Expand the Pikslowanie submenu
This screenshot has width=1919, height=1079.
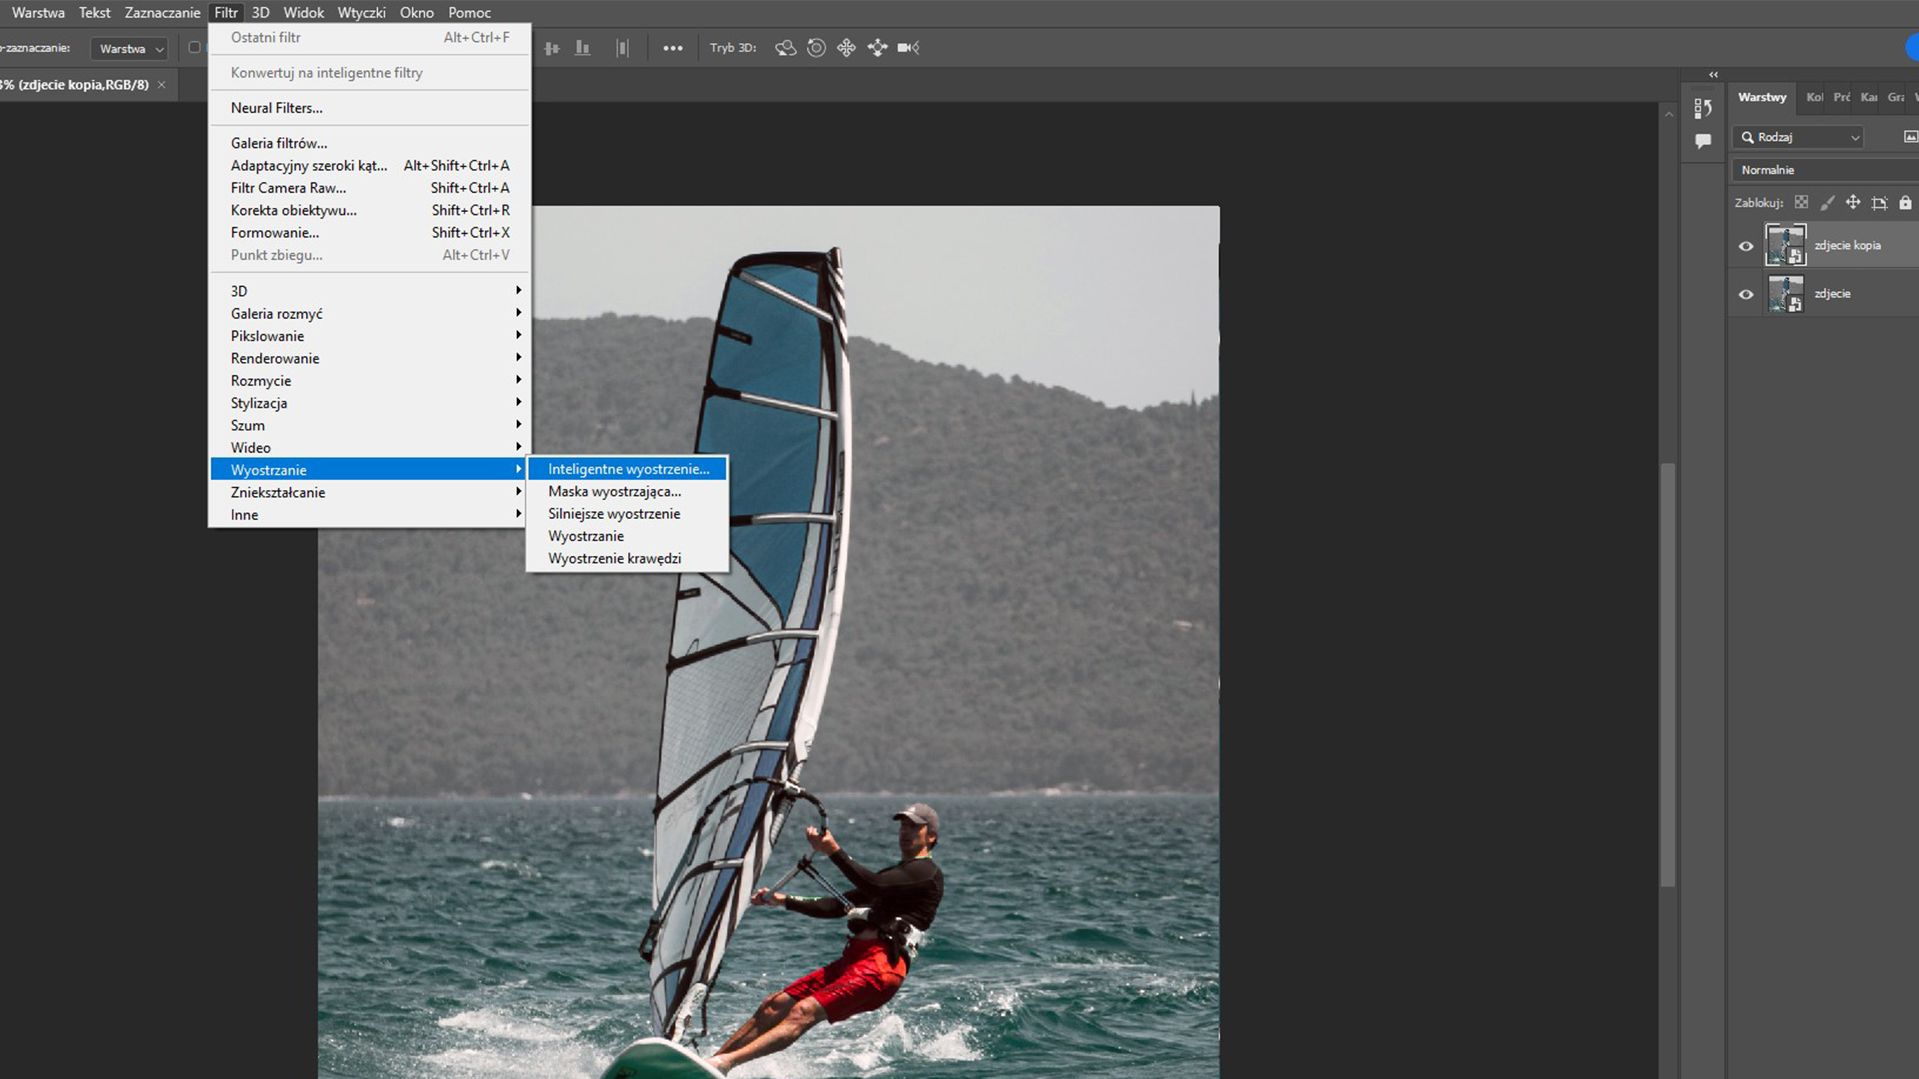point(369,336)
